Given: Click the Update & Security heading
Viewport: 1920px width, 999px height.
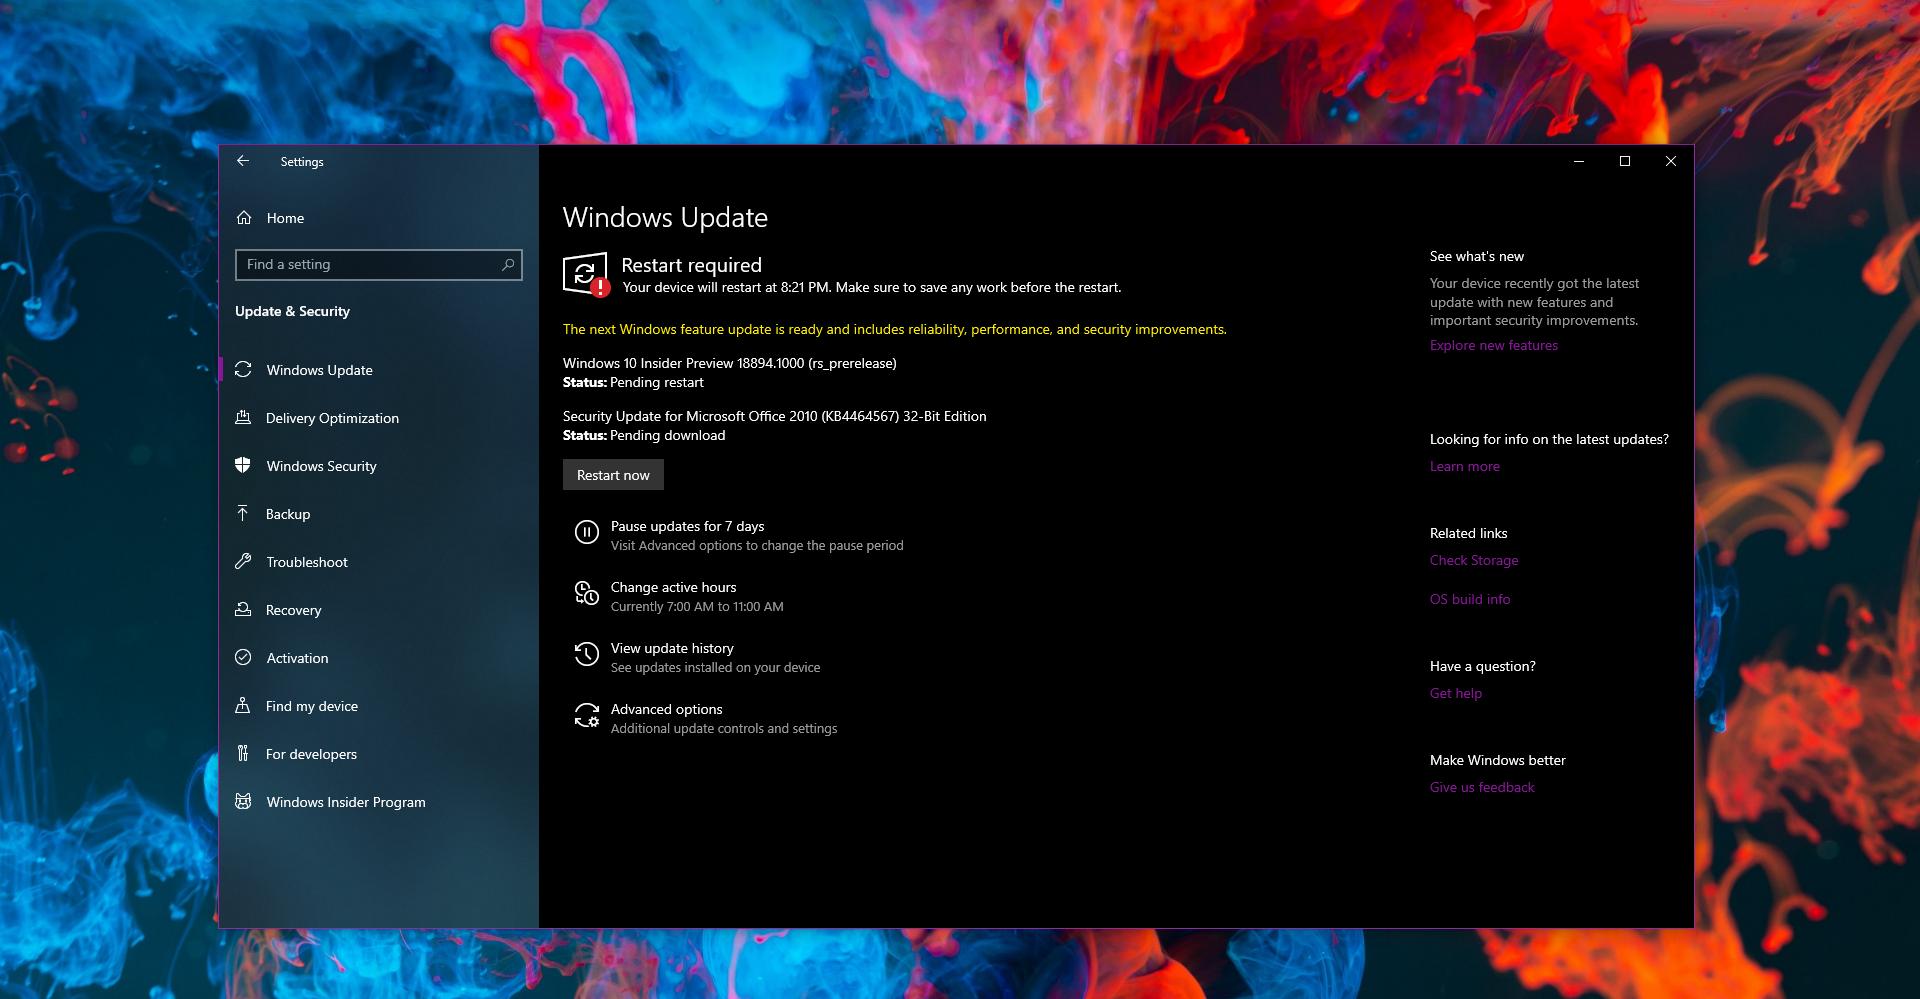Looking at the screenshot, I should click(x=292, y=311).
